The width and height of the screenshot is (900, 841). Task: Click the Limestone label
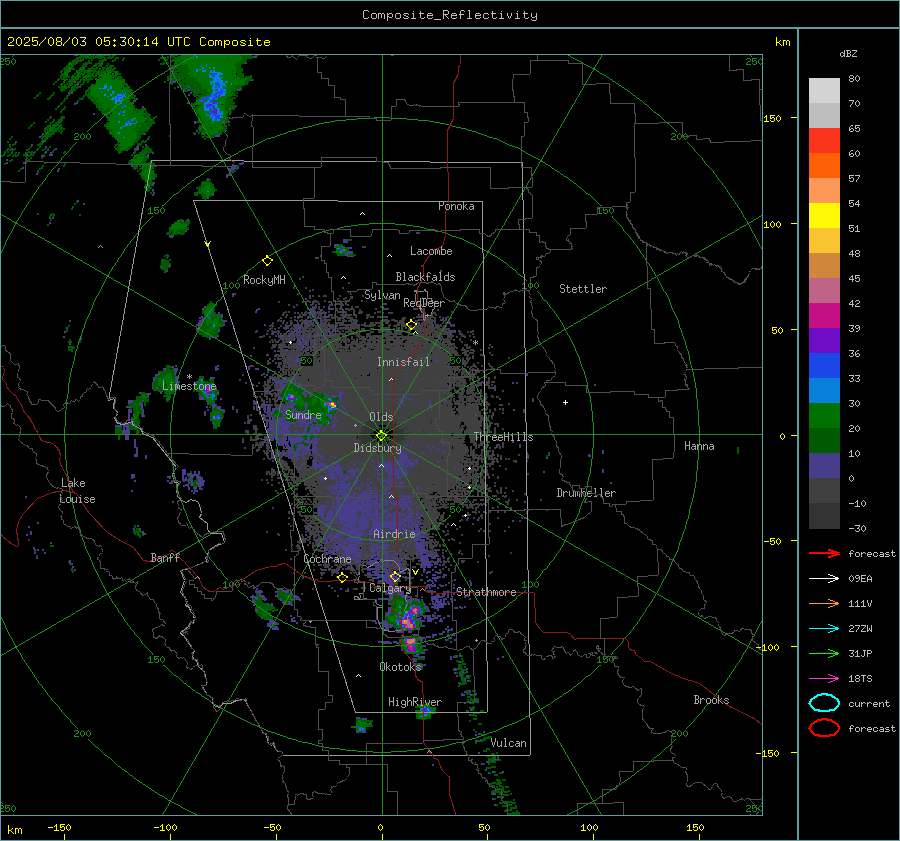pyautogui.click(x=189, y=386)
